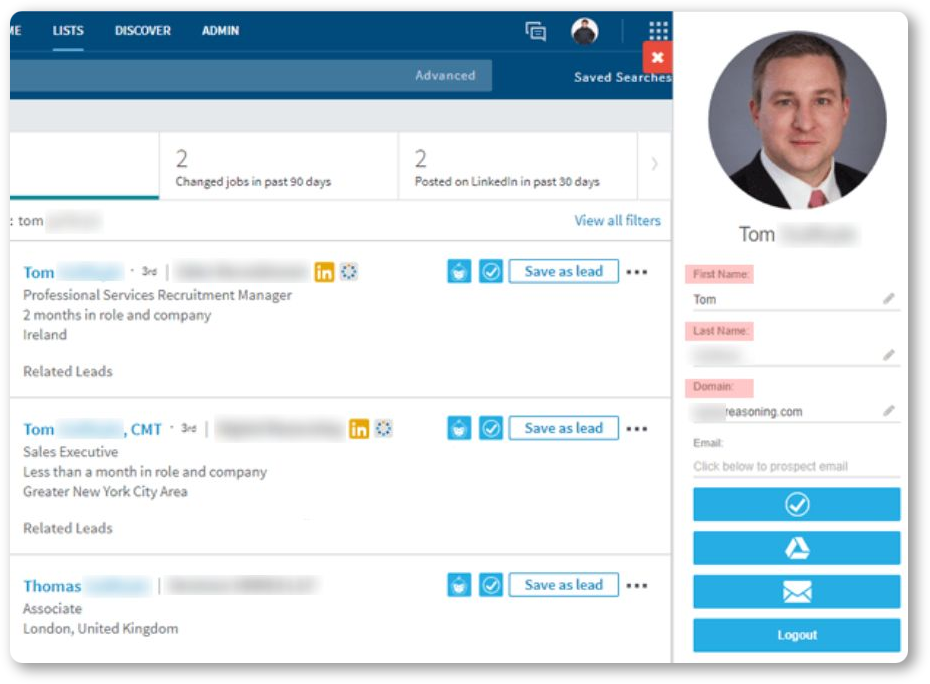The height and width of the screenshot is (684, 930).
Task: Click the checkmark verify icon on first Tom row
Action: tap(491, 272)
